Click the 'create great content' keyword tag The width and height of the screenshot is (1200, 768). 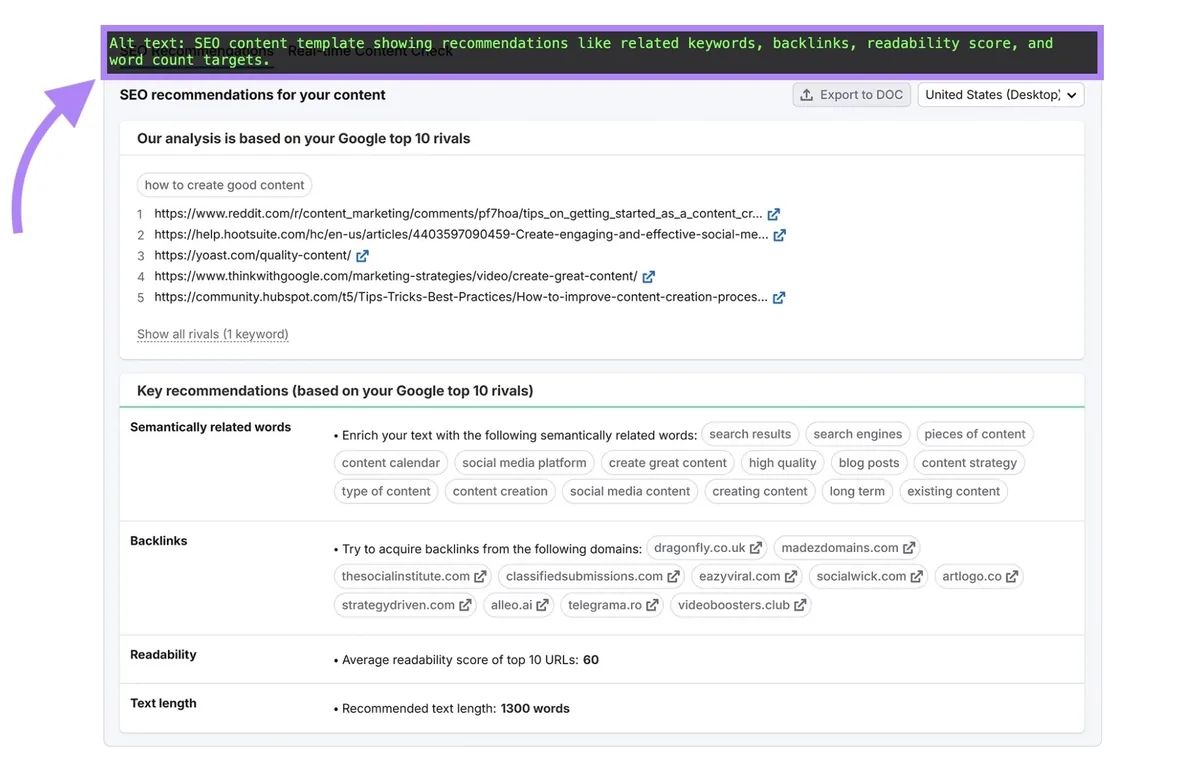[x=668, y=463]
